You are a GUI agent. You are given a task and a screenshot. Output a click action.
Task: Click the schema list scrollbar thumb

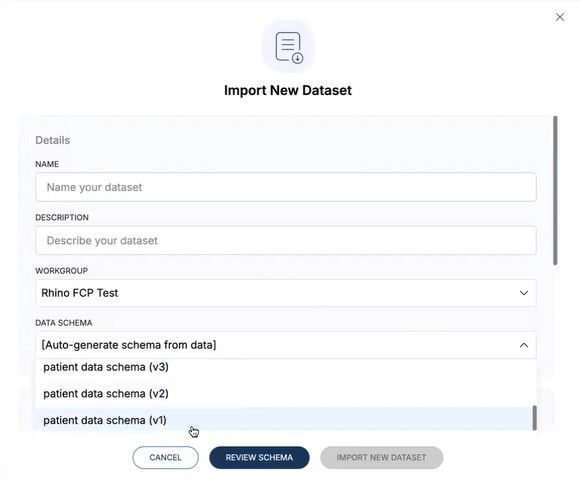pyautogui.click(x=534, y=418)
